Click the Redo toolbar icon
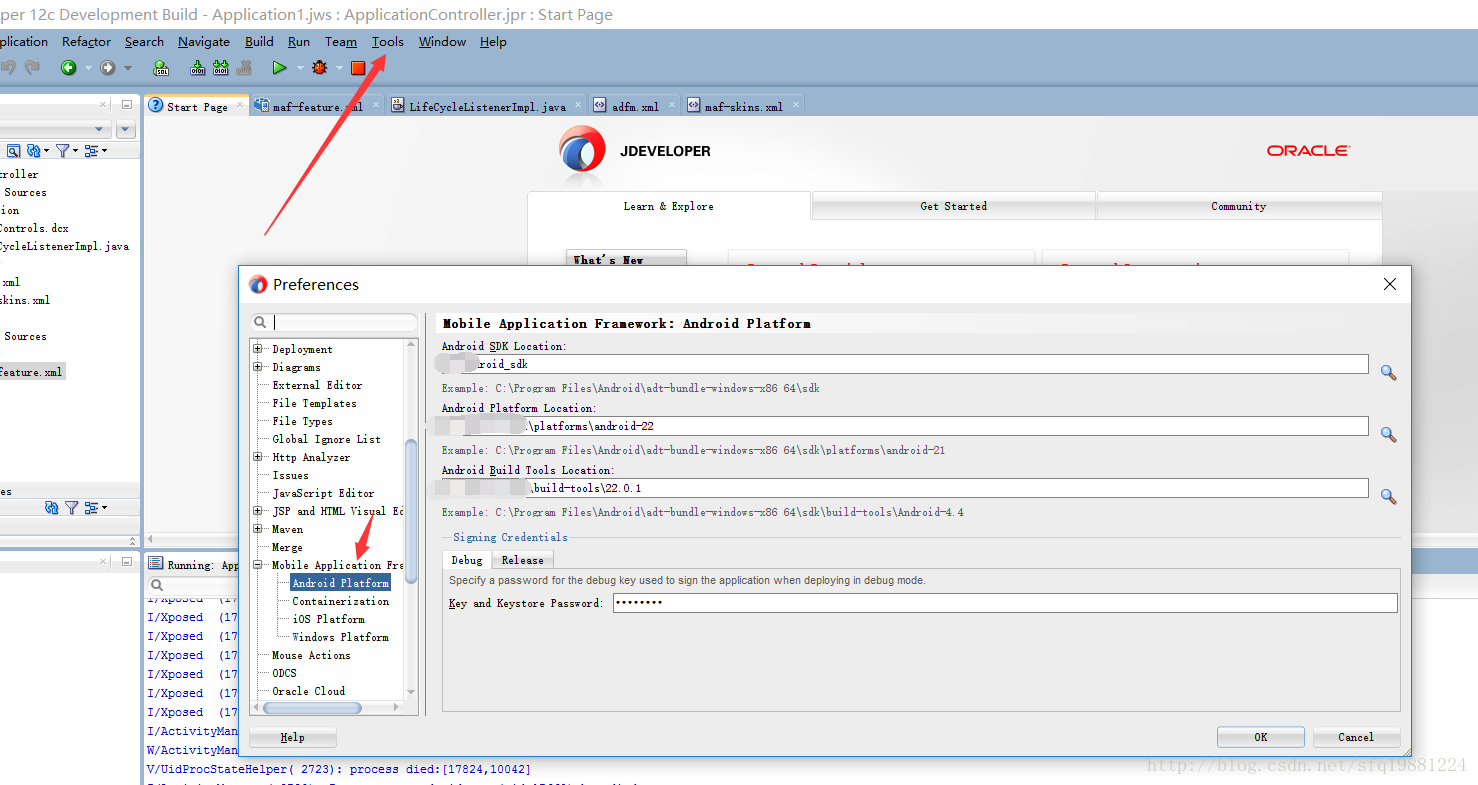Image resolution: width=1478 pixels, height=785 pixels. [32, 68]
